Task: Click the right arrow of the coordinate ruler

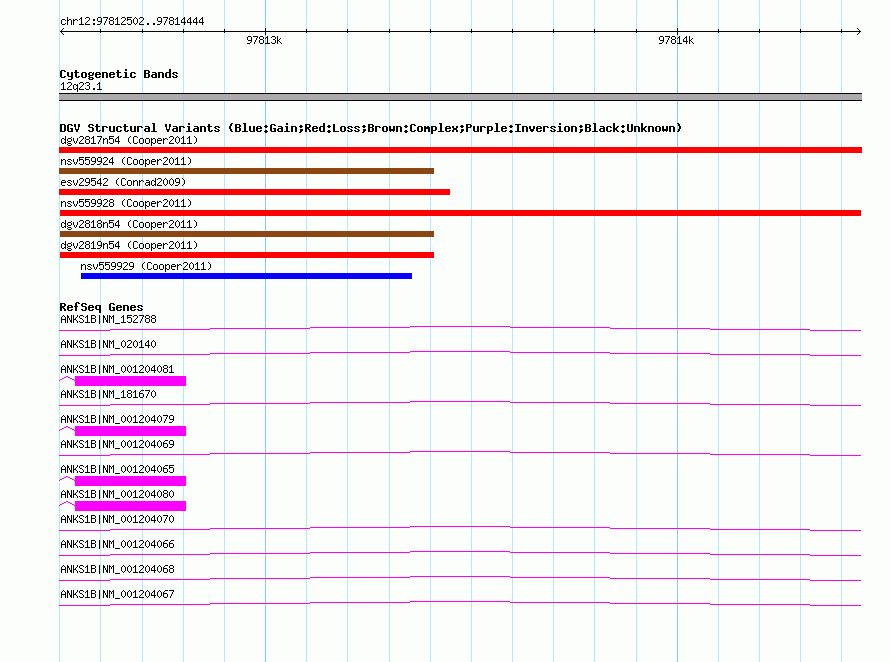Action: (x=859, y=31)
